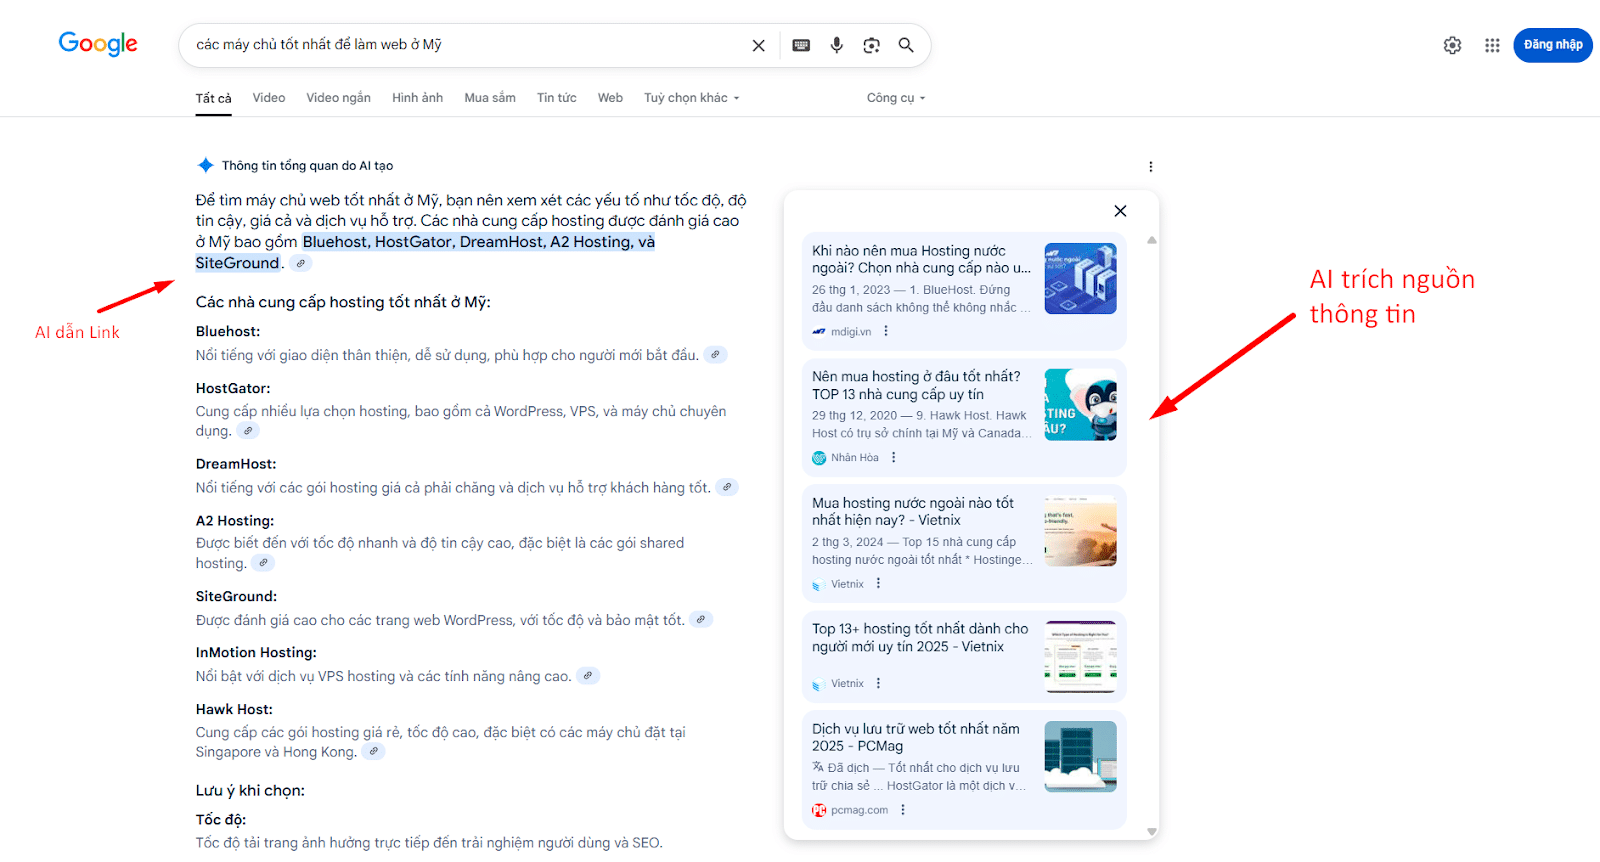Click source link icon beside Bluehost description
Viewport: 1600px width, 862px height.
coord(715,355)
